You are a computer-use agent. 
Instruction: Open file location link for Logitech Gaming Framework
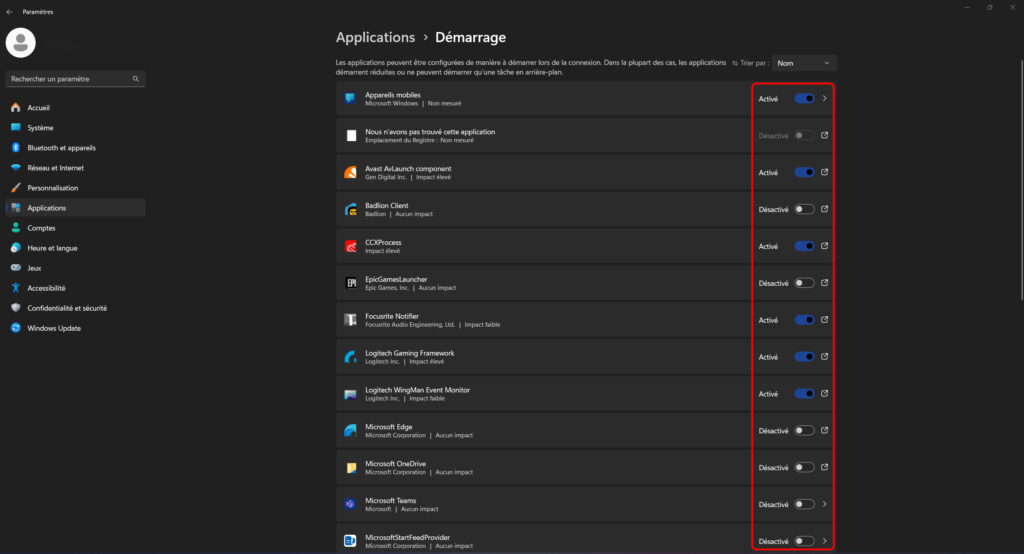[825, 357]
